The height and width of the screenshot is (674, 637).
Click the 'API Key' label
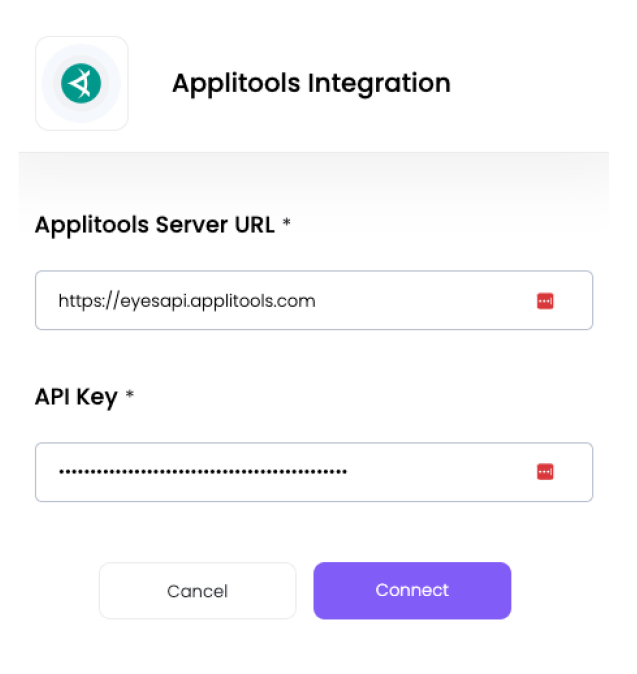click(76, 397)
